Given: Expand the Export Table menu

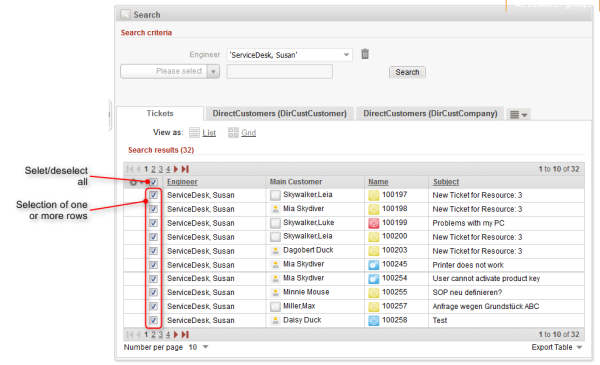Looking at the screenshot, I should [557, 347].
